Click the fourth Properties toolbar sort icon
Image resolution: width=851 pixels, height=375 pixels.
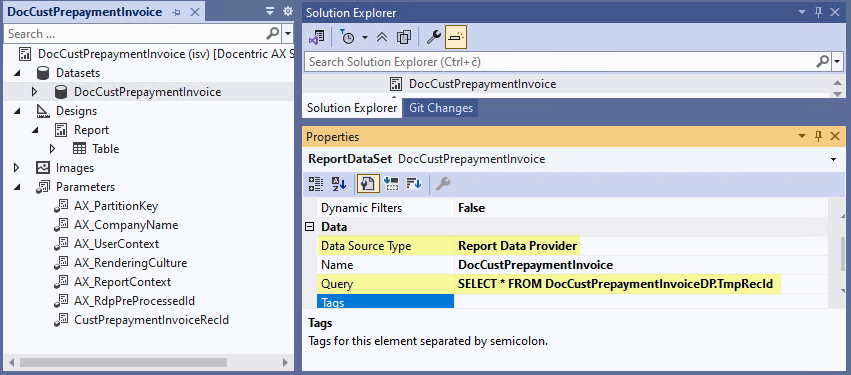click(x=391, y=184)
